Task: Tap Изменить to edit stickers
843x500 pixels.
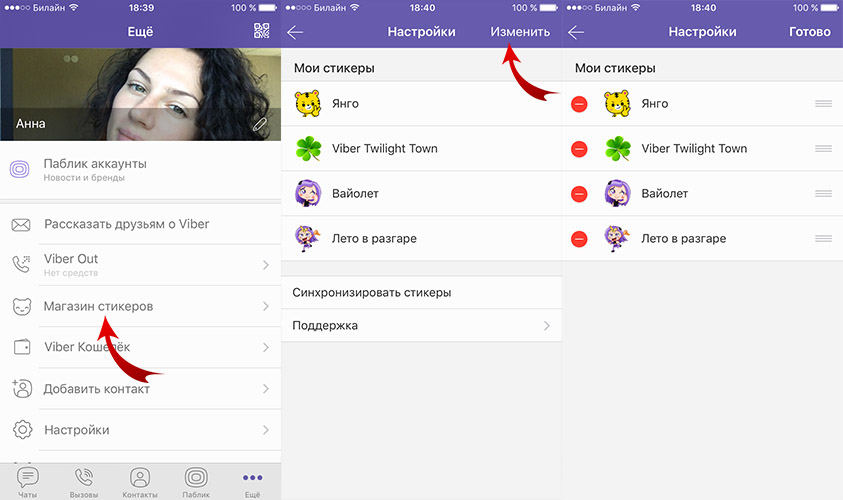Action: (x=520, y=32)
